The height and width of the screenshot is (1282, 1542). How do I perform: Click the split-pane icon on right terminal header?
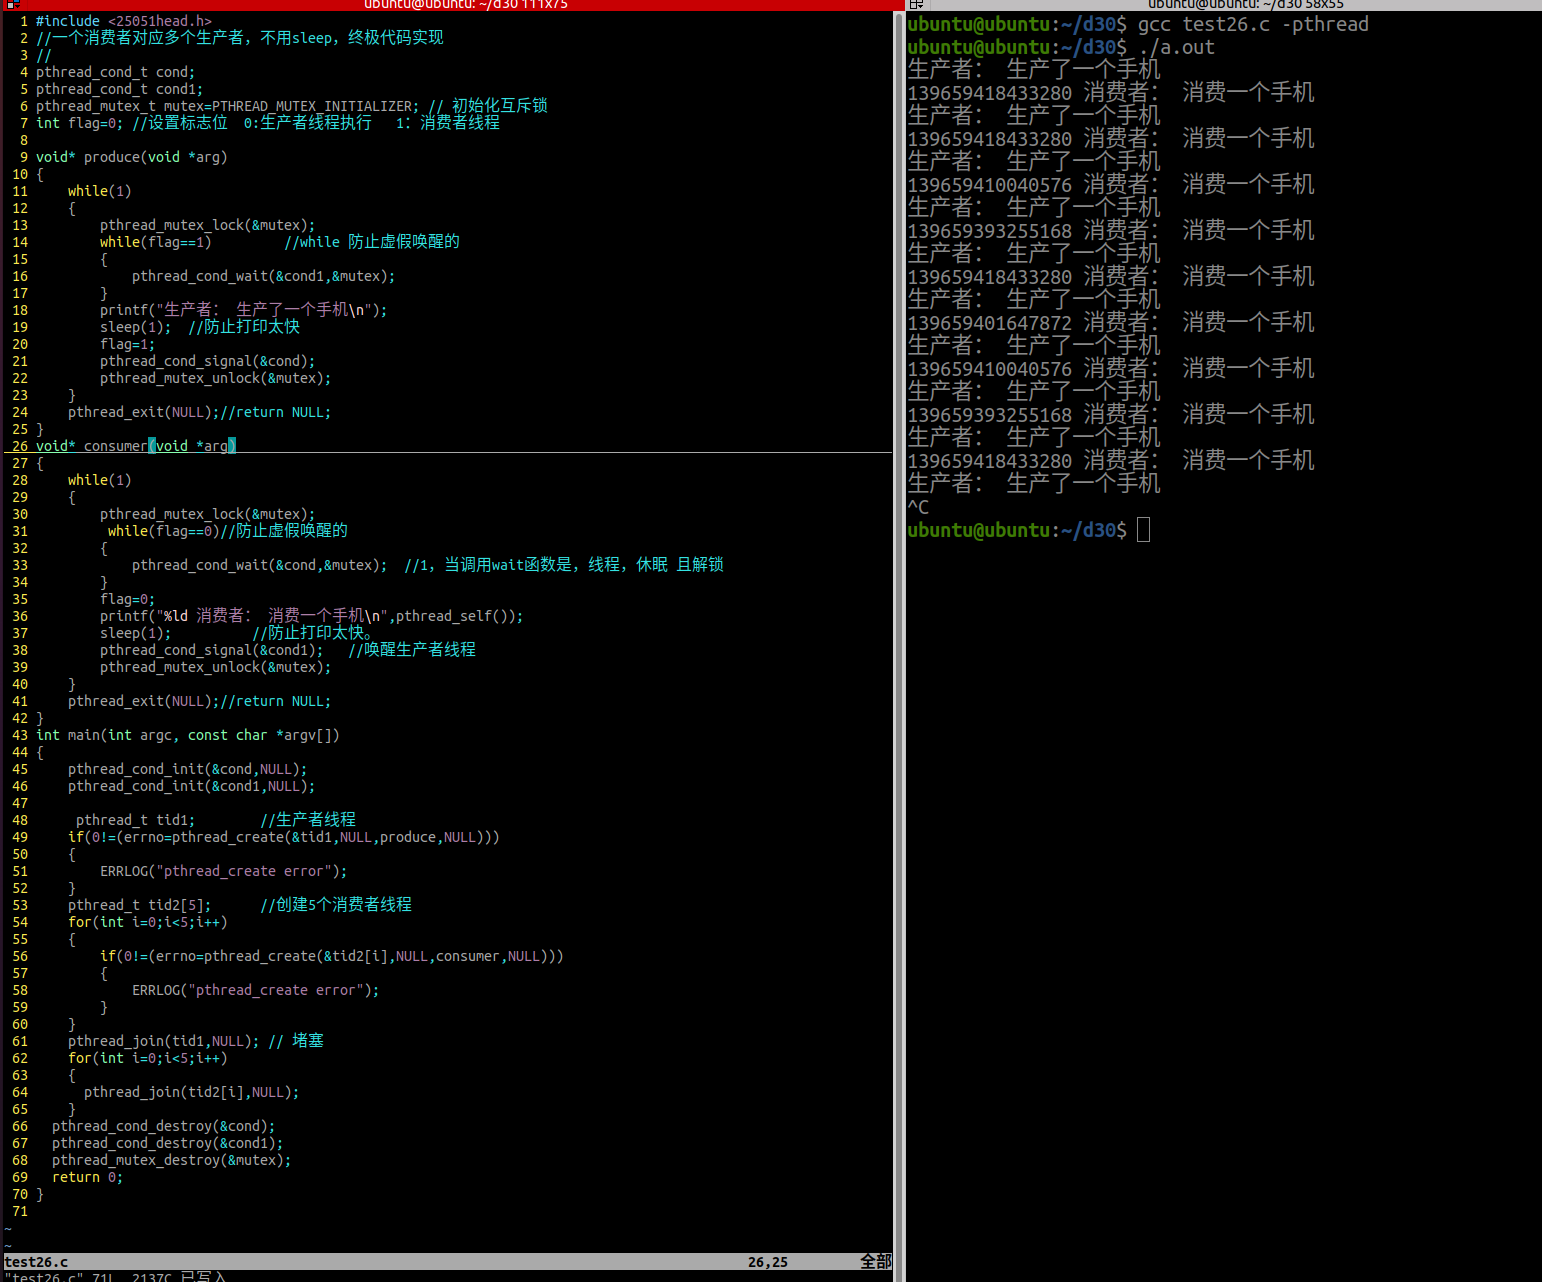(916, 5)
